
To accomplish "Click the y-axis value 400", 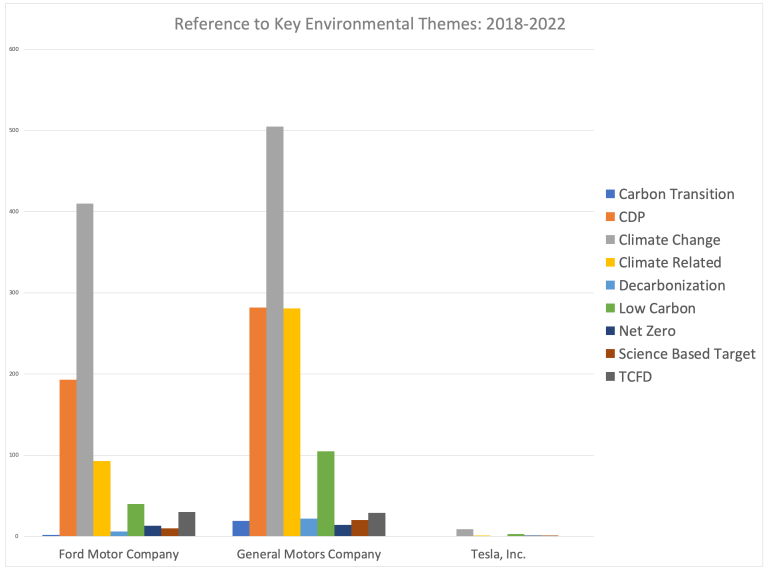I will click(14, 212).
